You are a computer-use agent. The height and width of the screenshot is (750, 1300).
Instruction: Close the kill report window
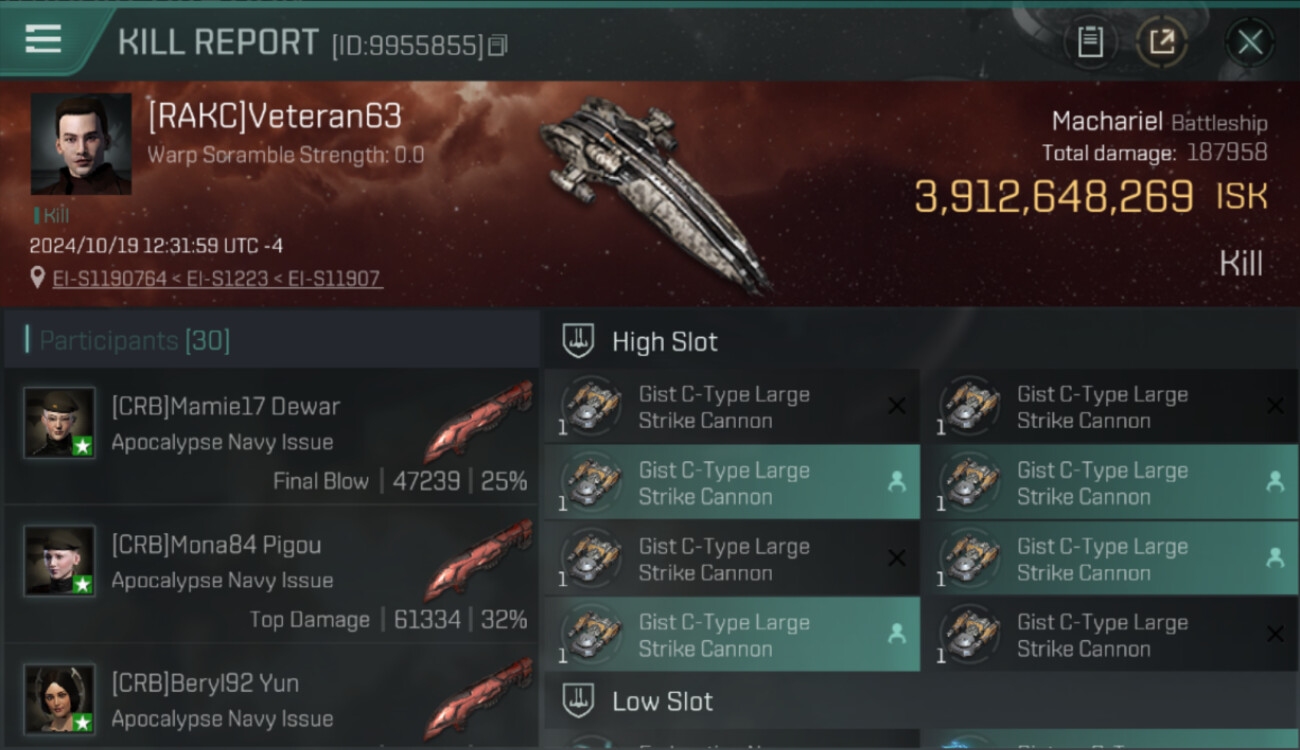(1250, 42)
